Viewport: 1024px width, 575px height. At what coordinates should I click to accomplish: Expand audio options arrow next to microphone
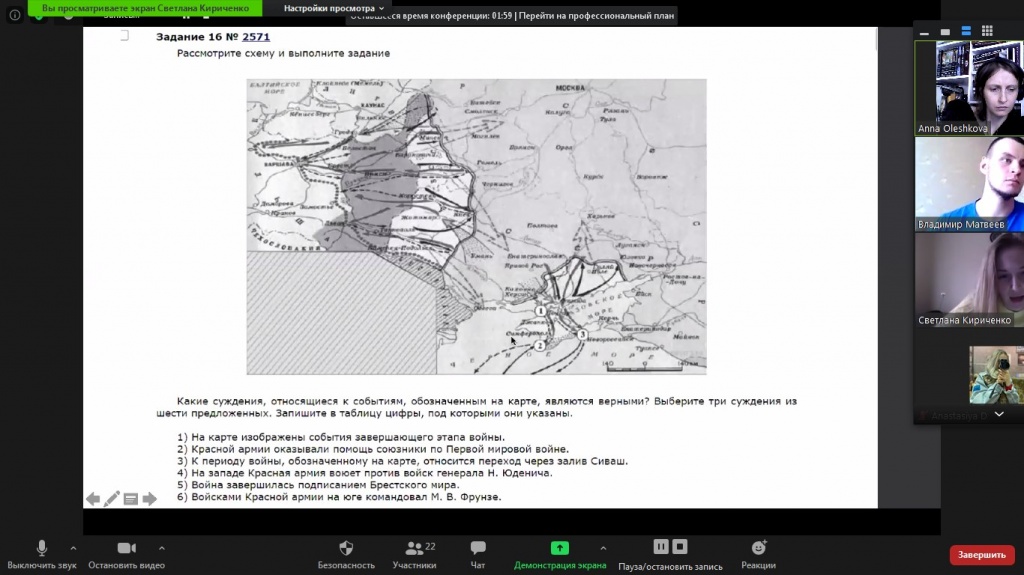[73, 548]
